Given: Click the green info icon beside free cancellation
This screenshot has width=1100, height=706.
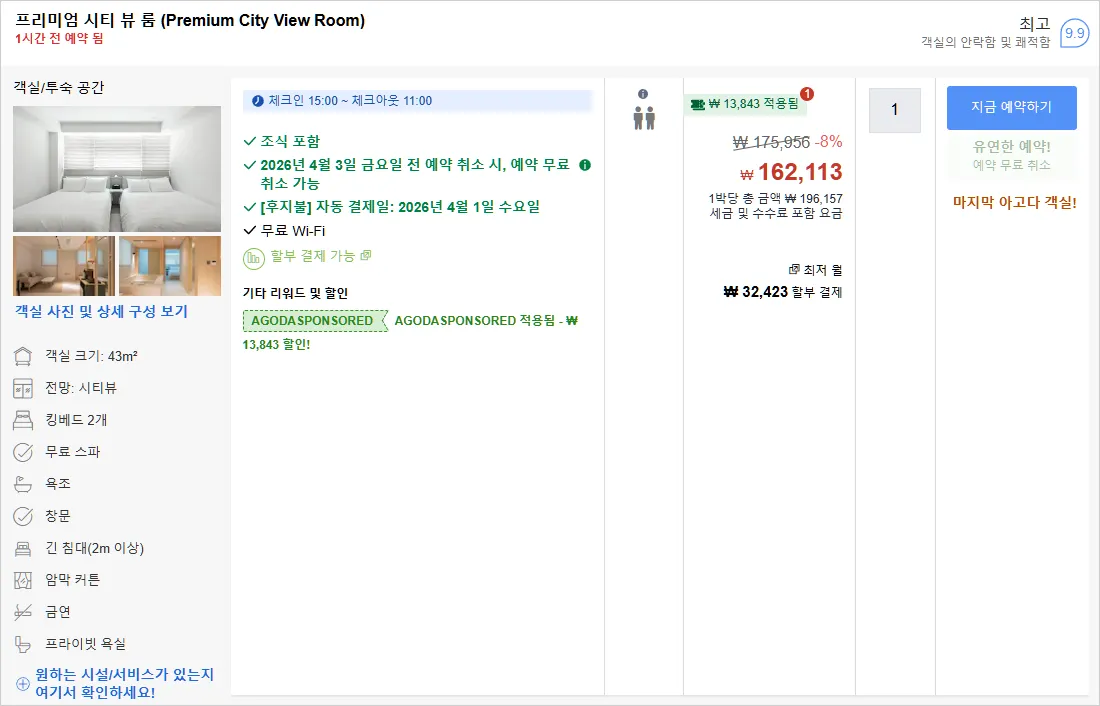Looking at the screenshot, I should pos(585,165).
